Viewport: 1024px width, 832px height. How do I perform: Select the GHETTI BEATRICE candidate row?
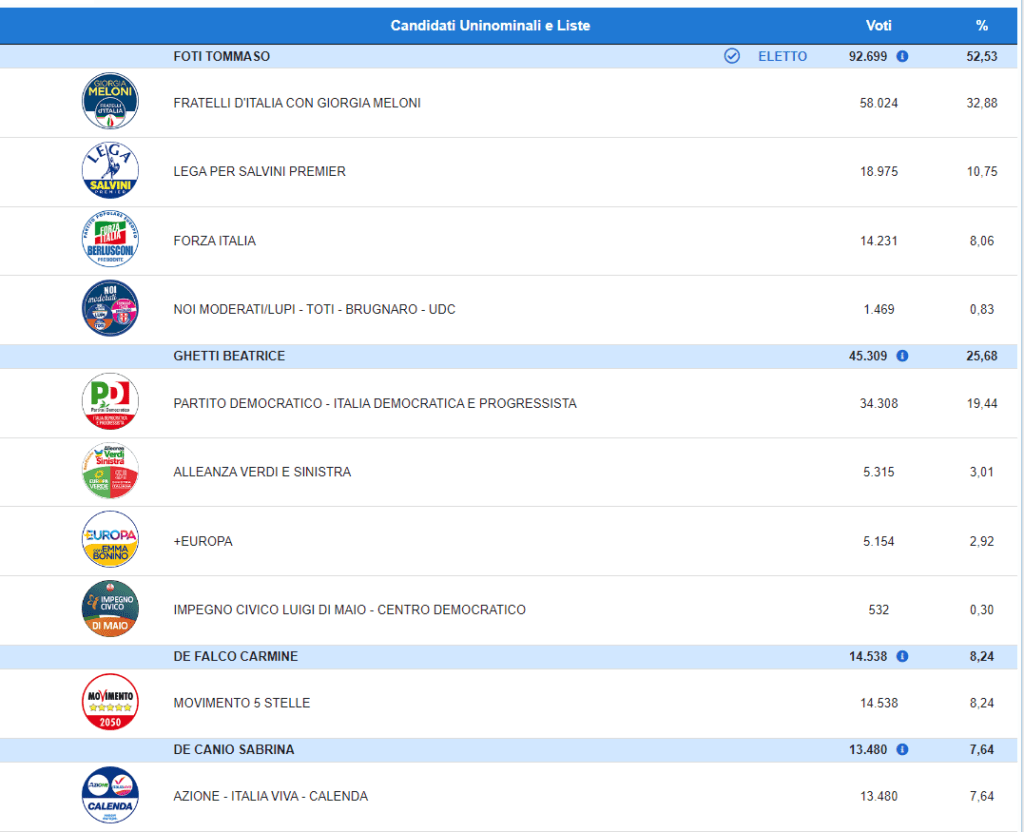click(x=228, y=356)
